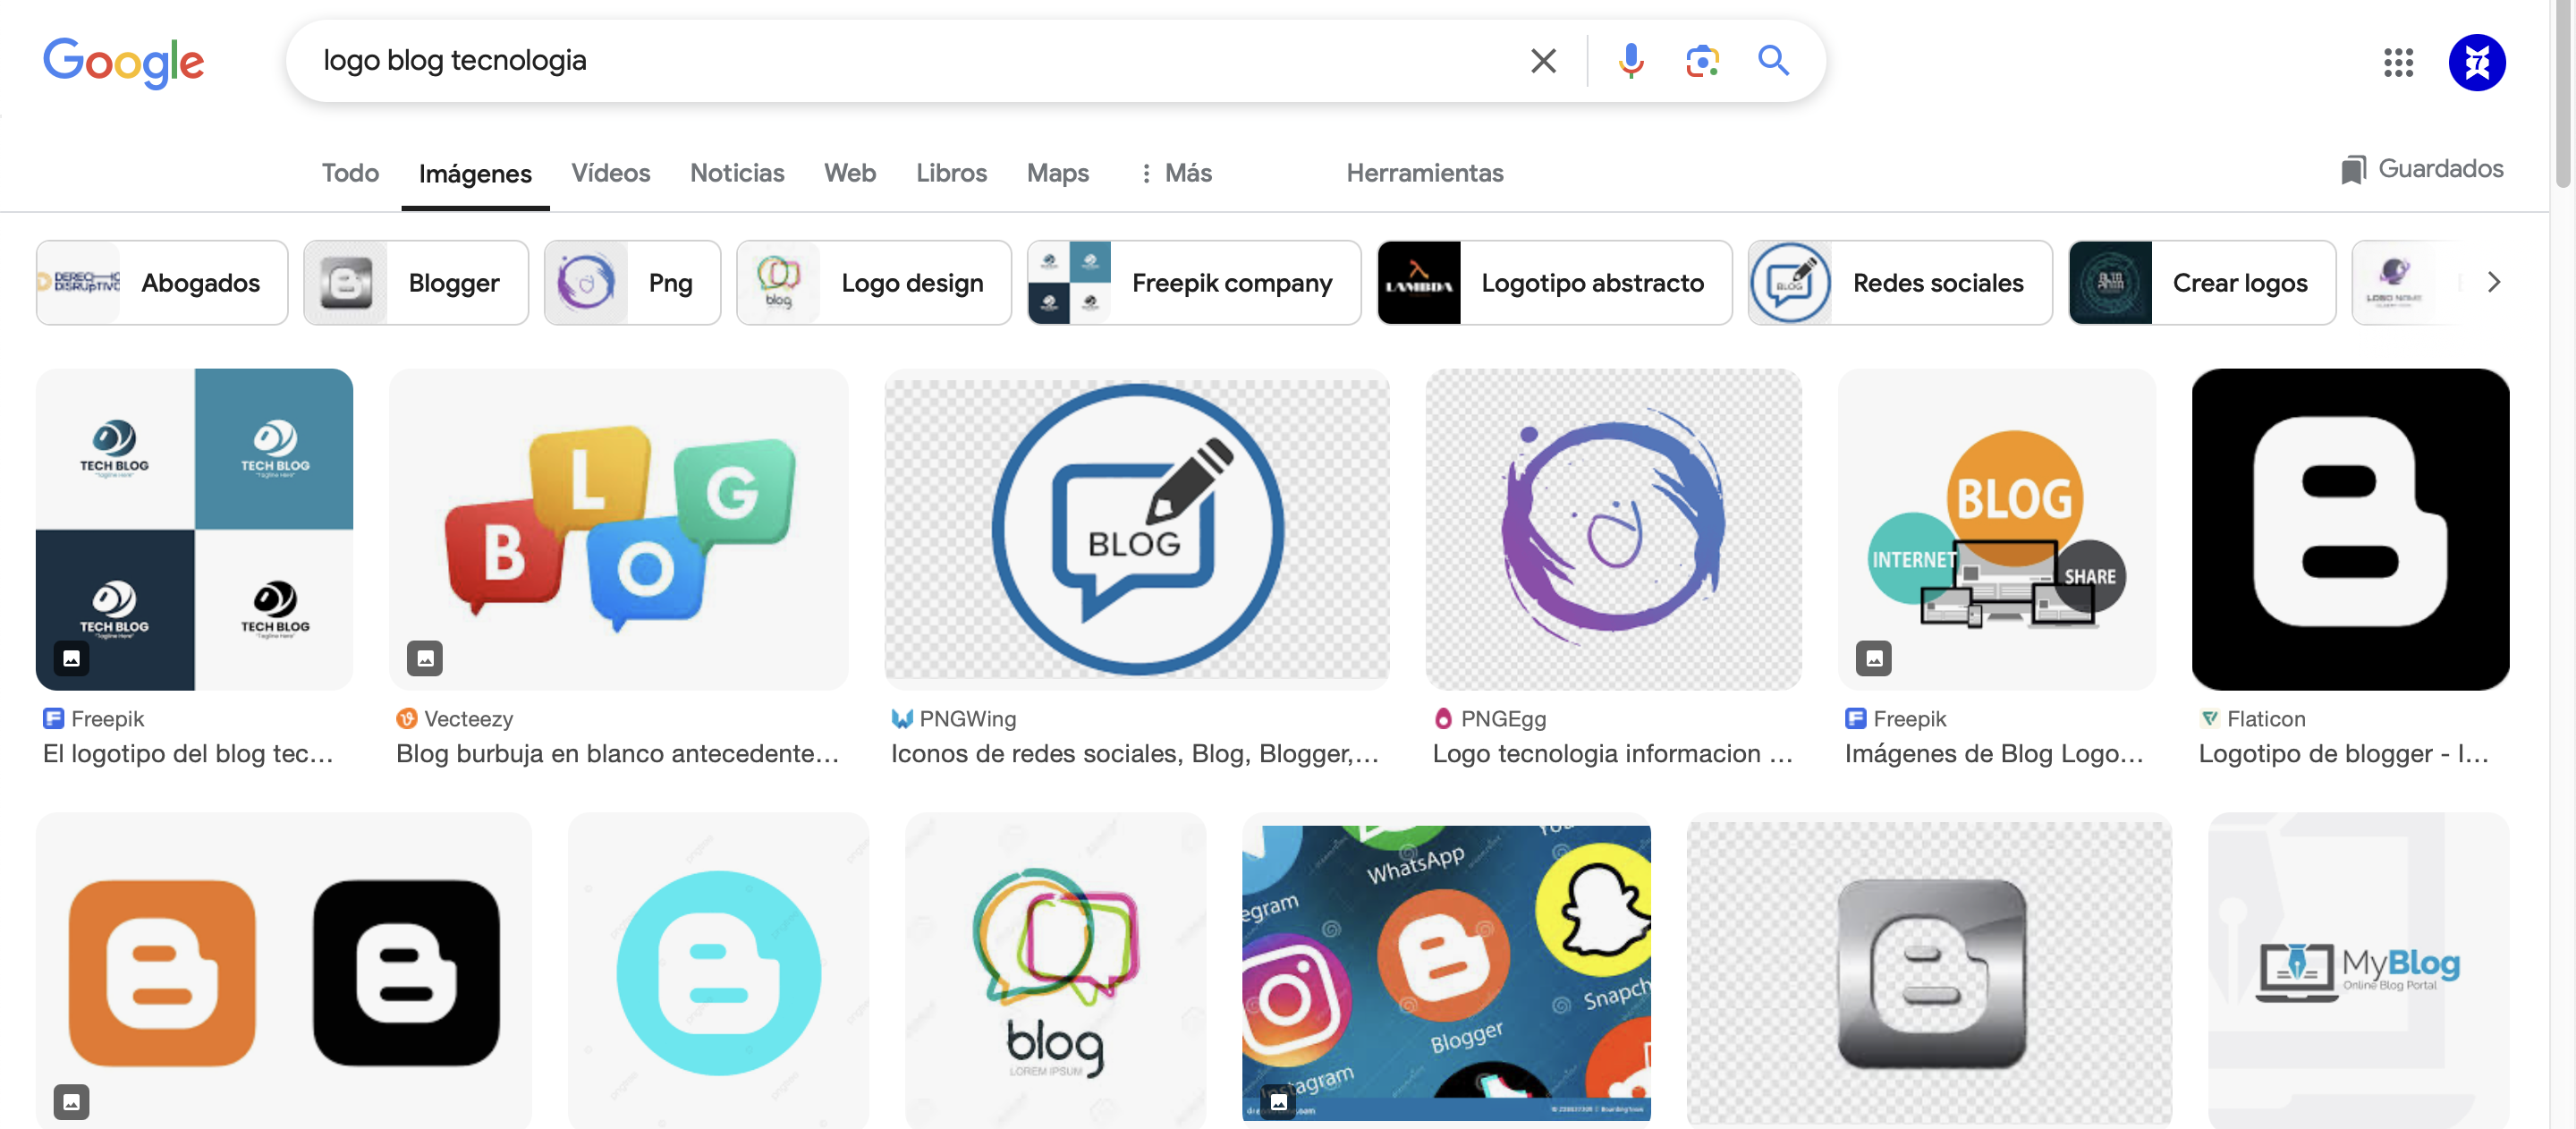Viewport: 2576px width, 1129px height.
Task: Open the cyan round Blogger icon image
Action: coord(718,971)
